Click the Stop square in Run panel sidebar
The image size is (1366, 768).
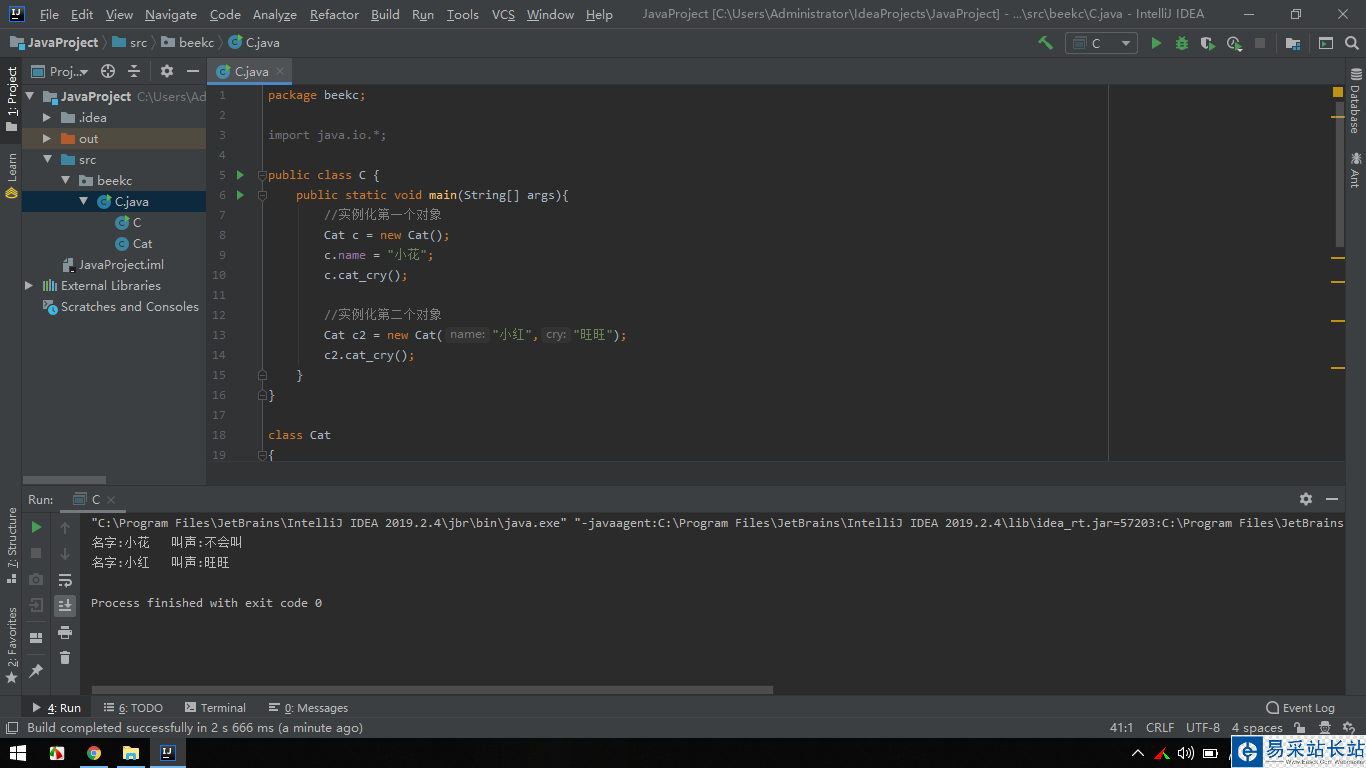[x=36, y=553]
